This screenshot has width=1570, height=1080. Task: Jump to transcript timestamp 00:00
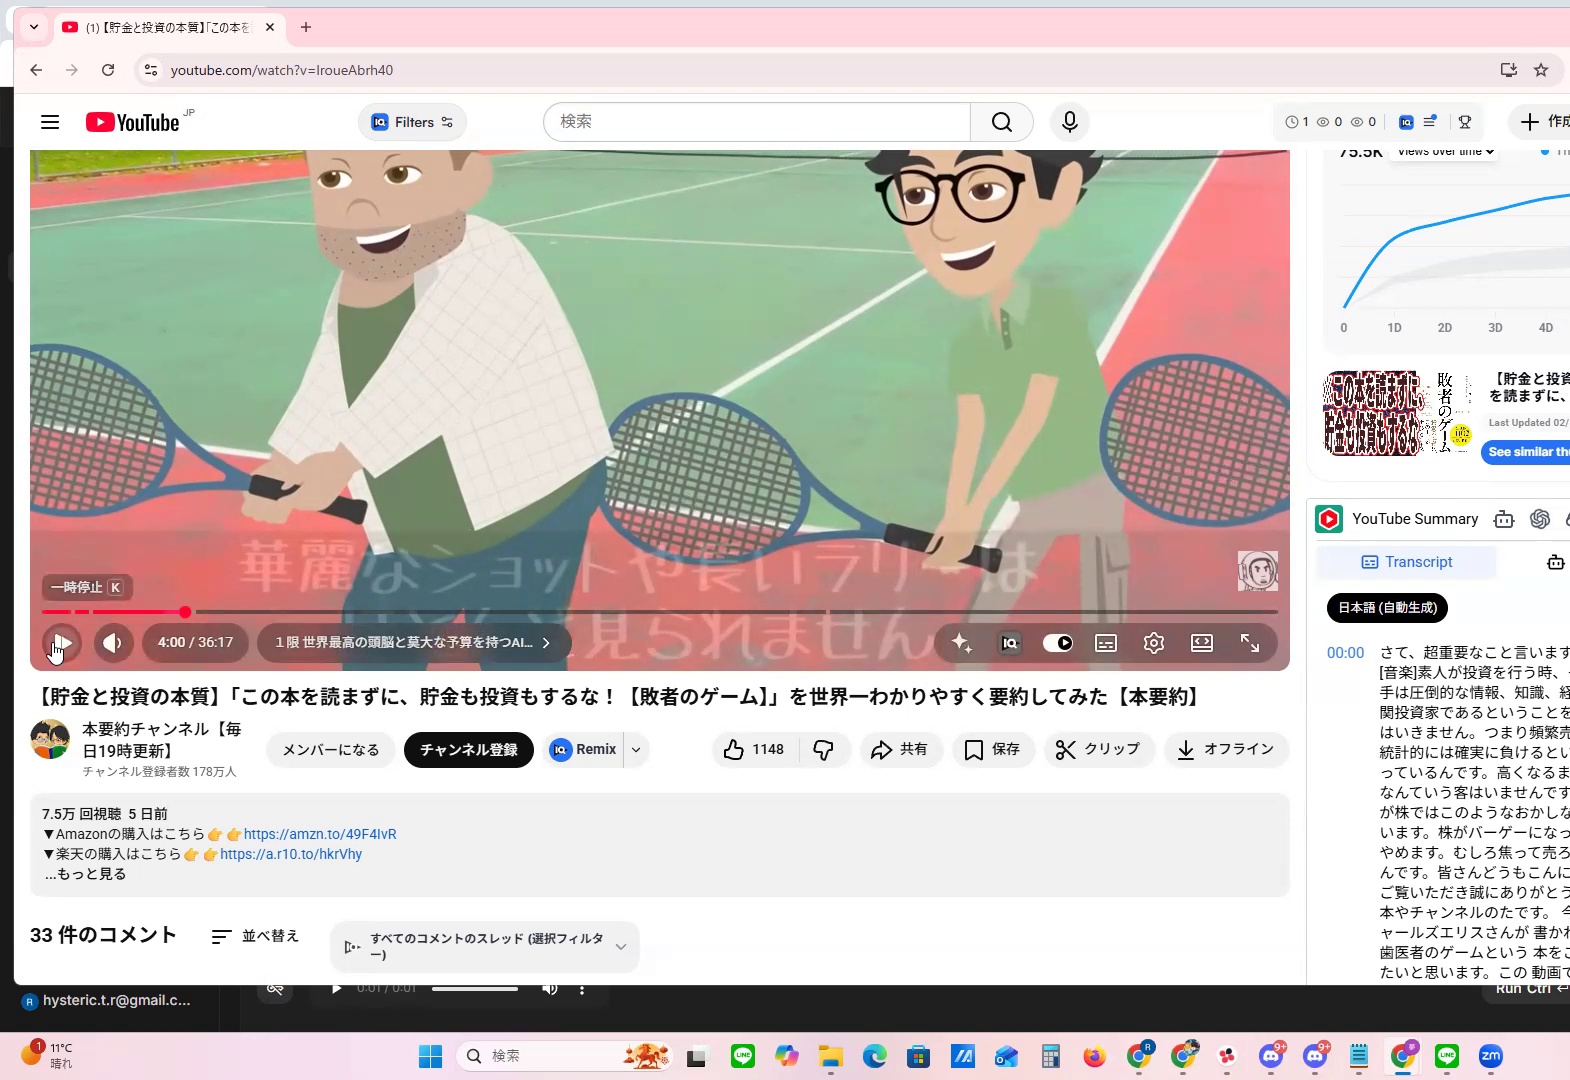pyautogui.click(x=1345, y=653)
